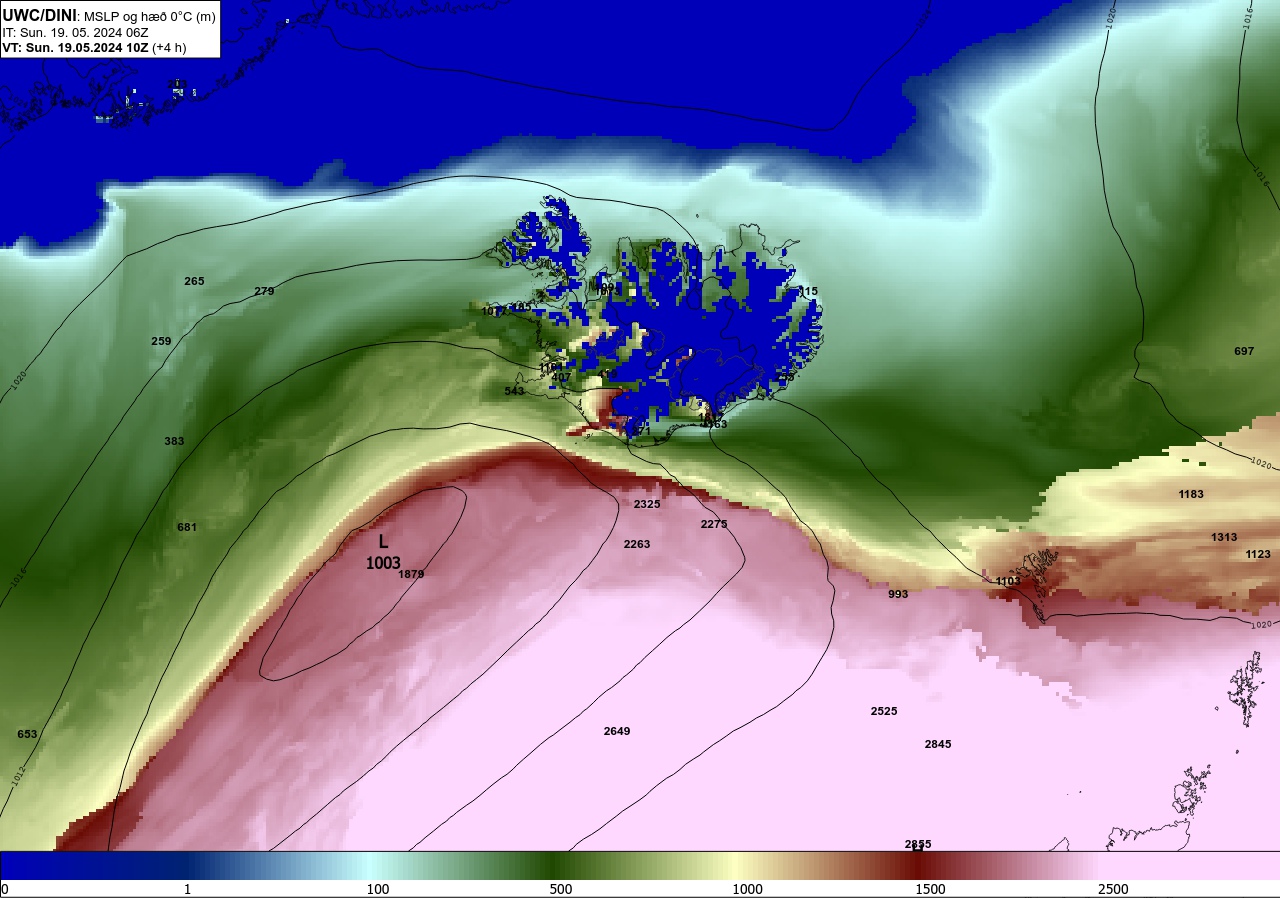Click the 681 height value
Image resolution: width=1280 pixels, height=898 pixels.
187,527
